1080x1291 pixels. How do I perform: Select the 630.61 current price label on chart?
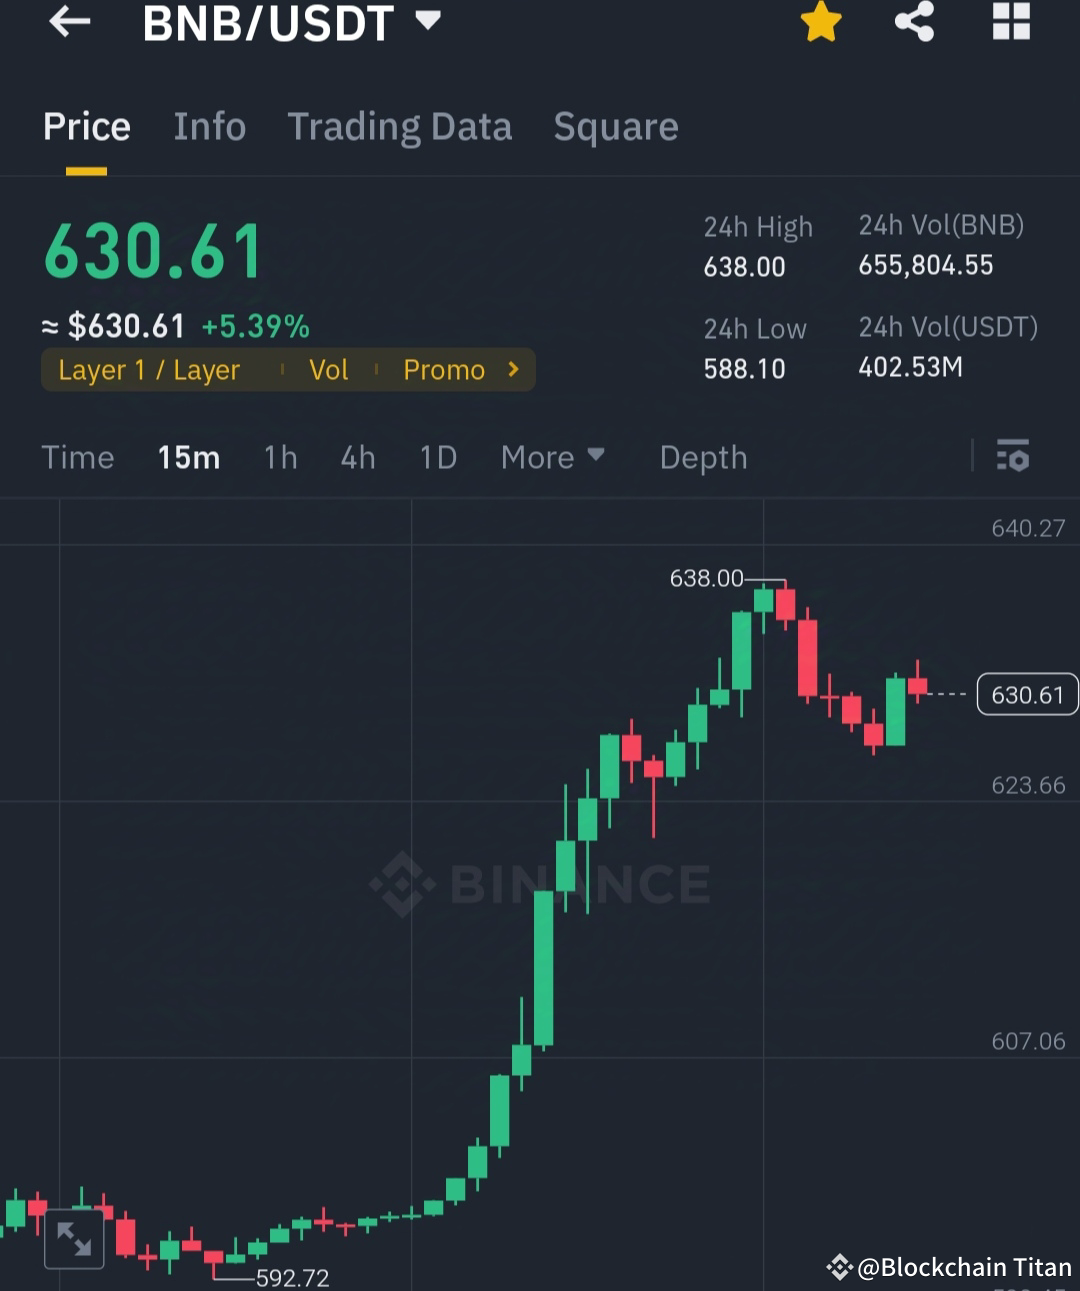point(1026,693)
